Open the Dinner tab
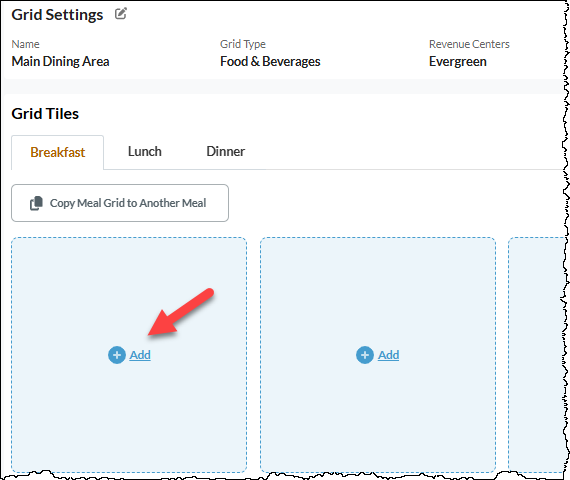The width and height of the screenshot is (570, 480). [x=226, y=152]
